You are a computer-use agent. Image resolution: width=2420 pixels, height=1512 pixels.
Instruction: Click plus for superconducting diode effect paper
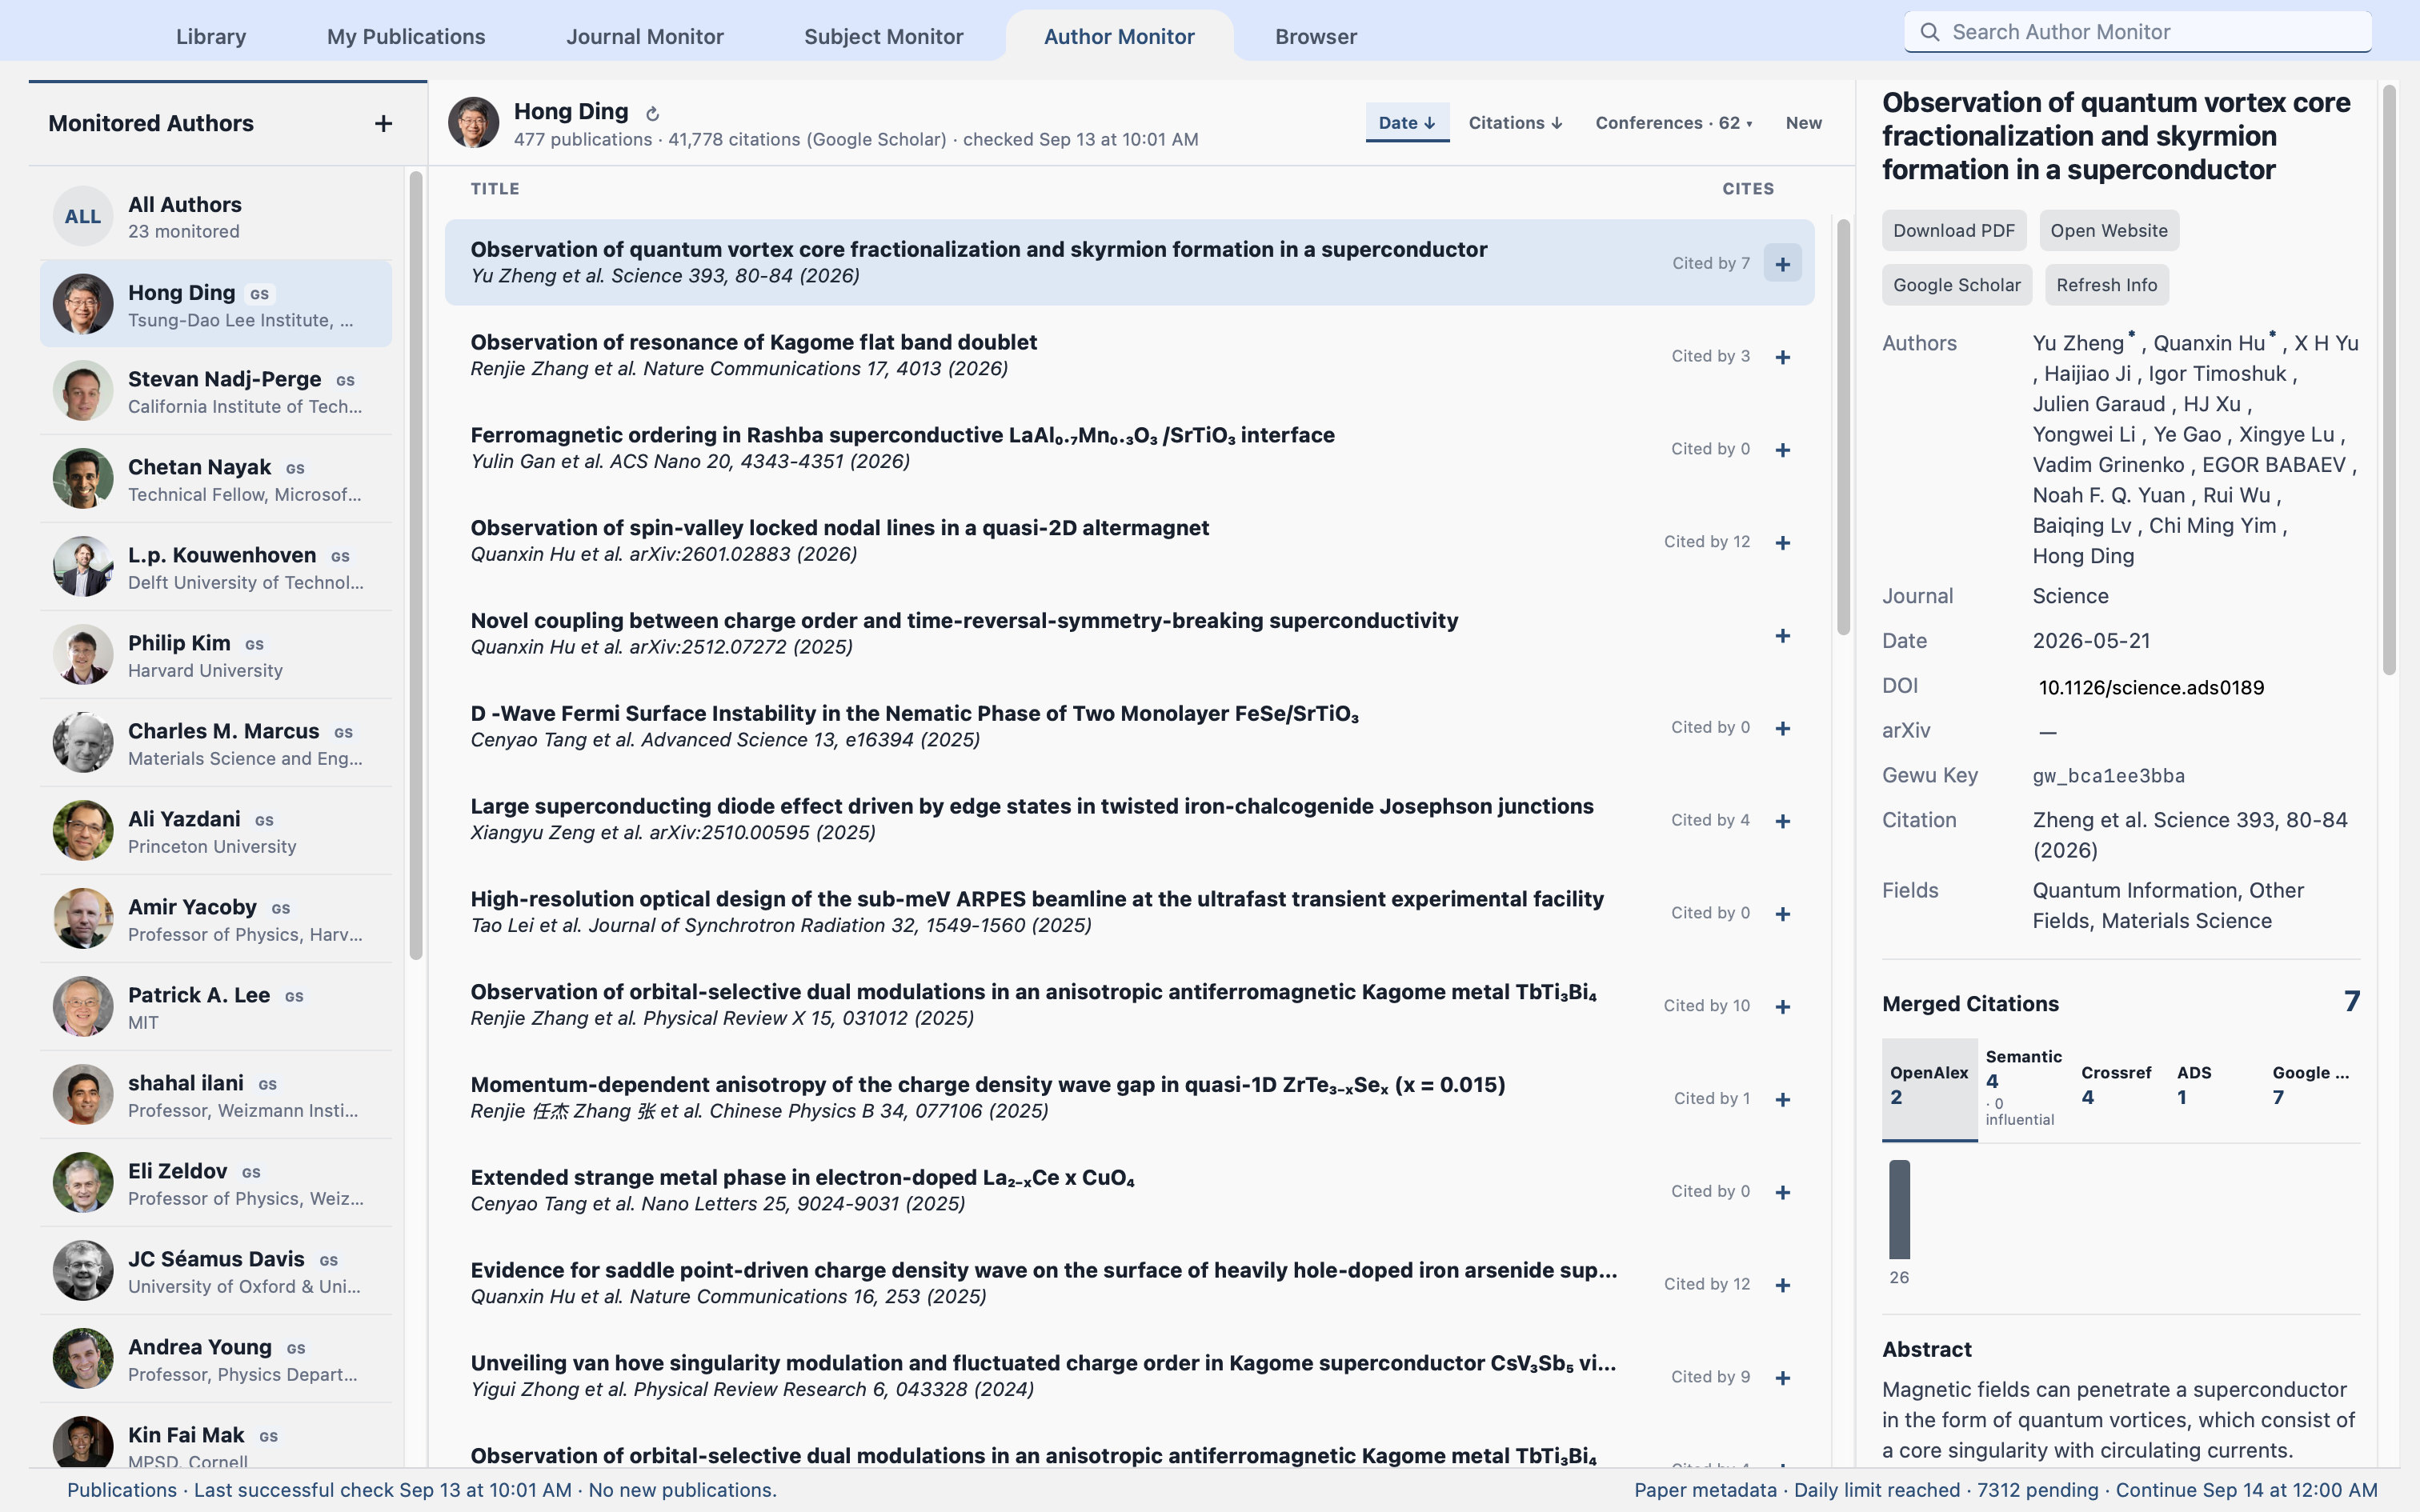pyautogui.click(x=1782, y=821)
